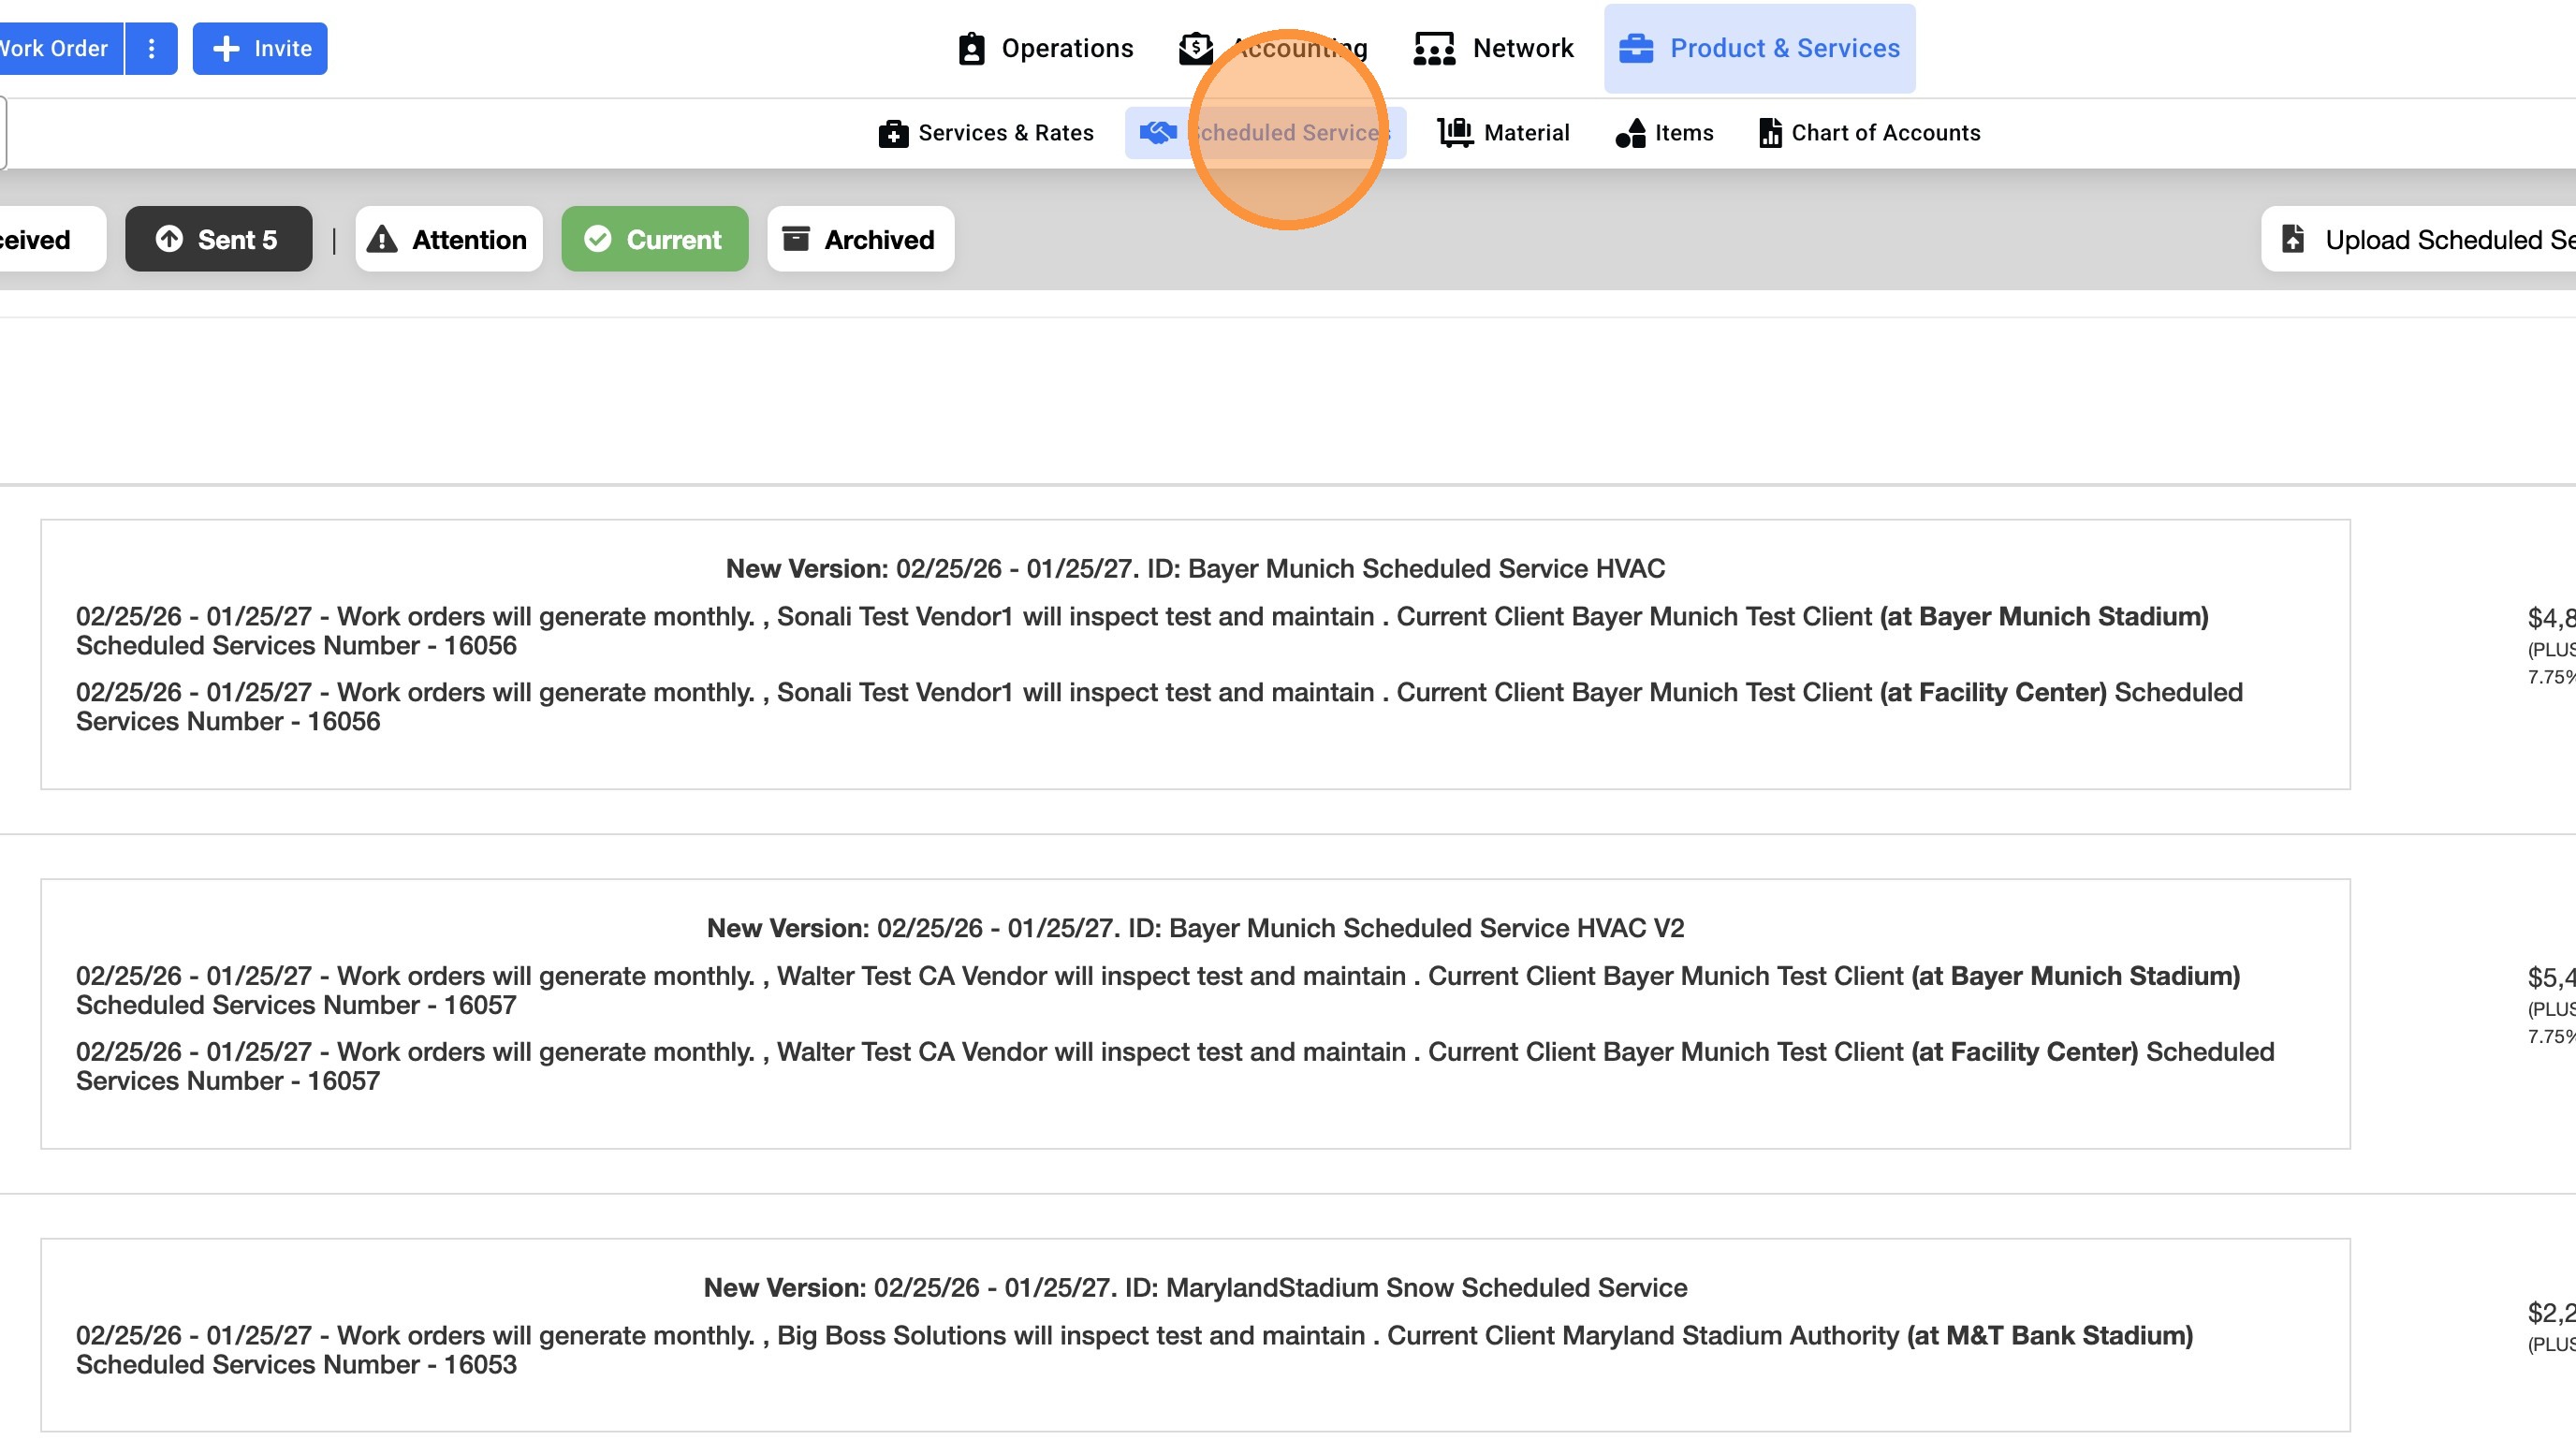Filter by Sent 5 status
This screenshot has height=1440, width=2576.
218,239
